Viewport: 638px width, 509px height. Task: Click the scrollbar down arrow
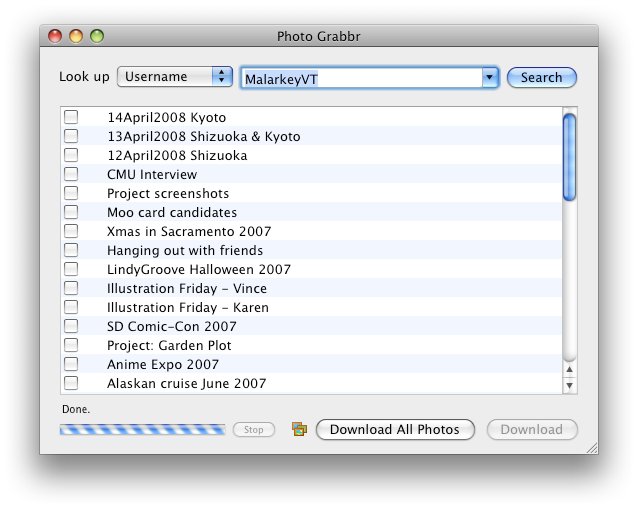(x=569, y=385)
